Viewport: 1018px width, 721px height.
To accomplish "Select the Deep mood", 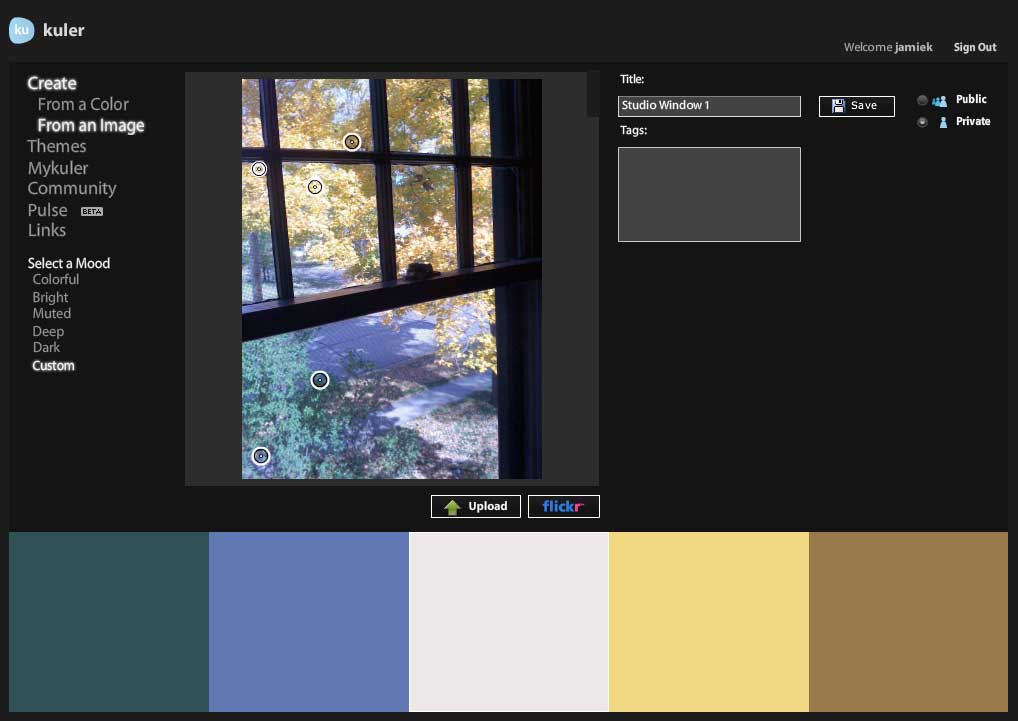I will tap(48, 332).
